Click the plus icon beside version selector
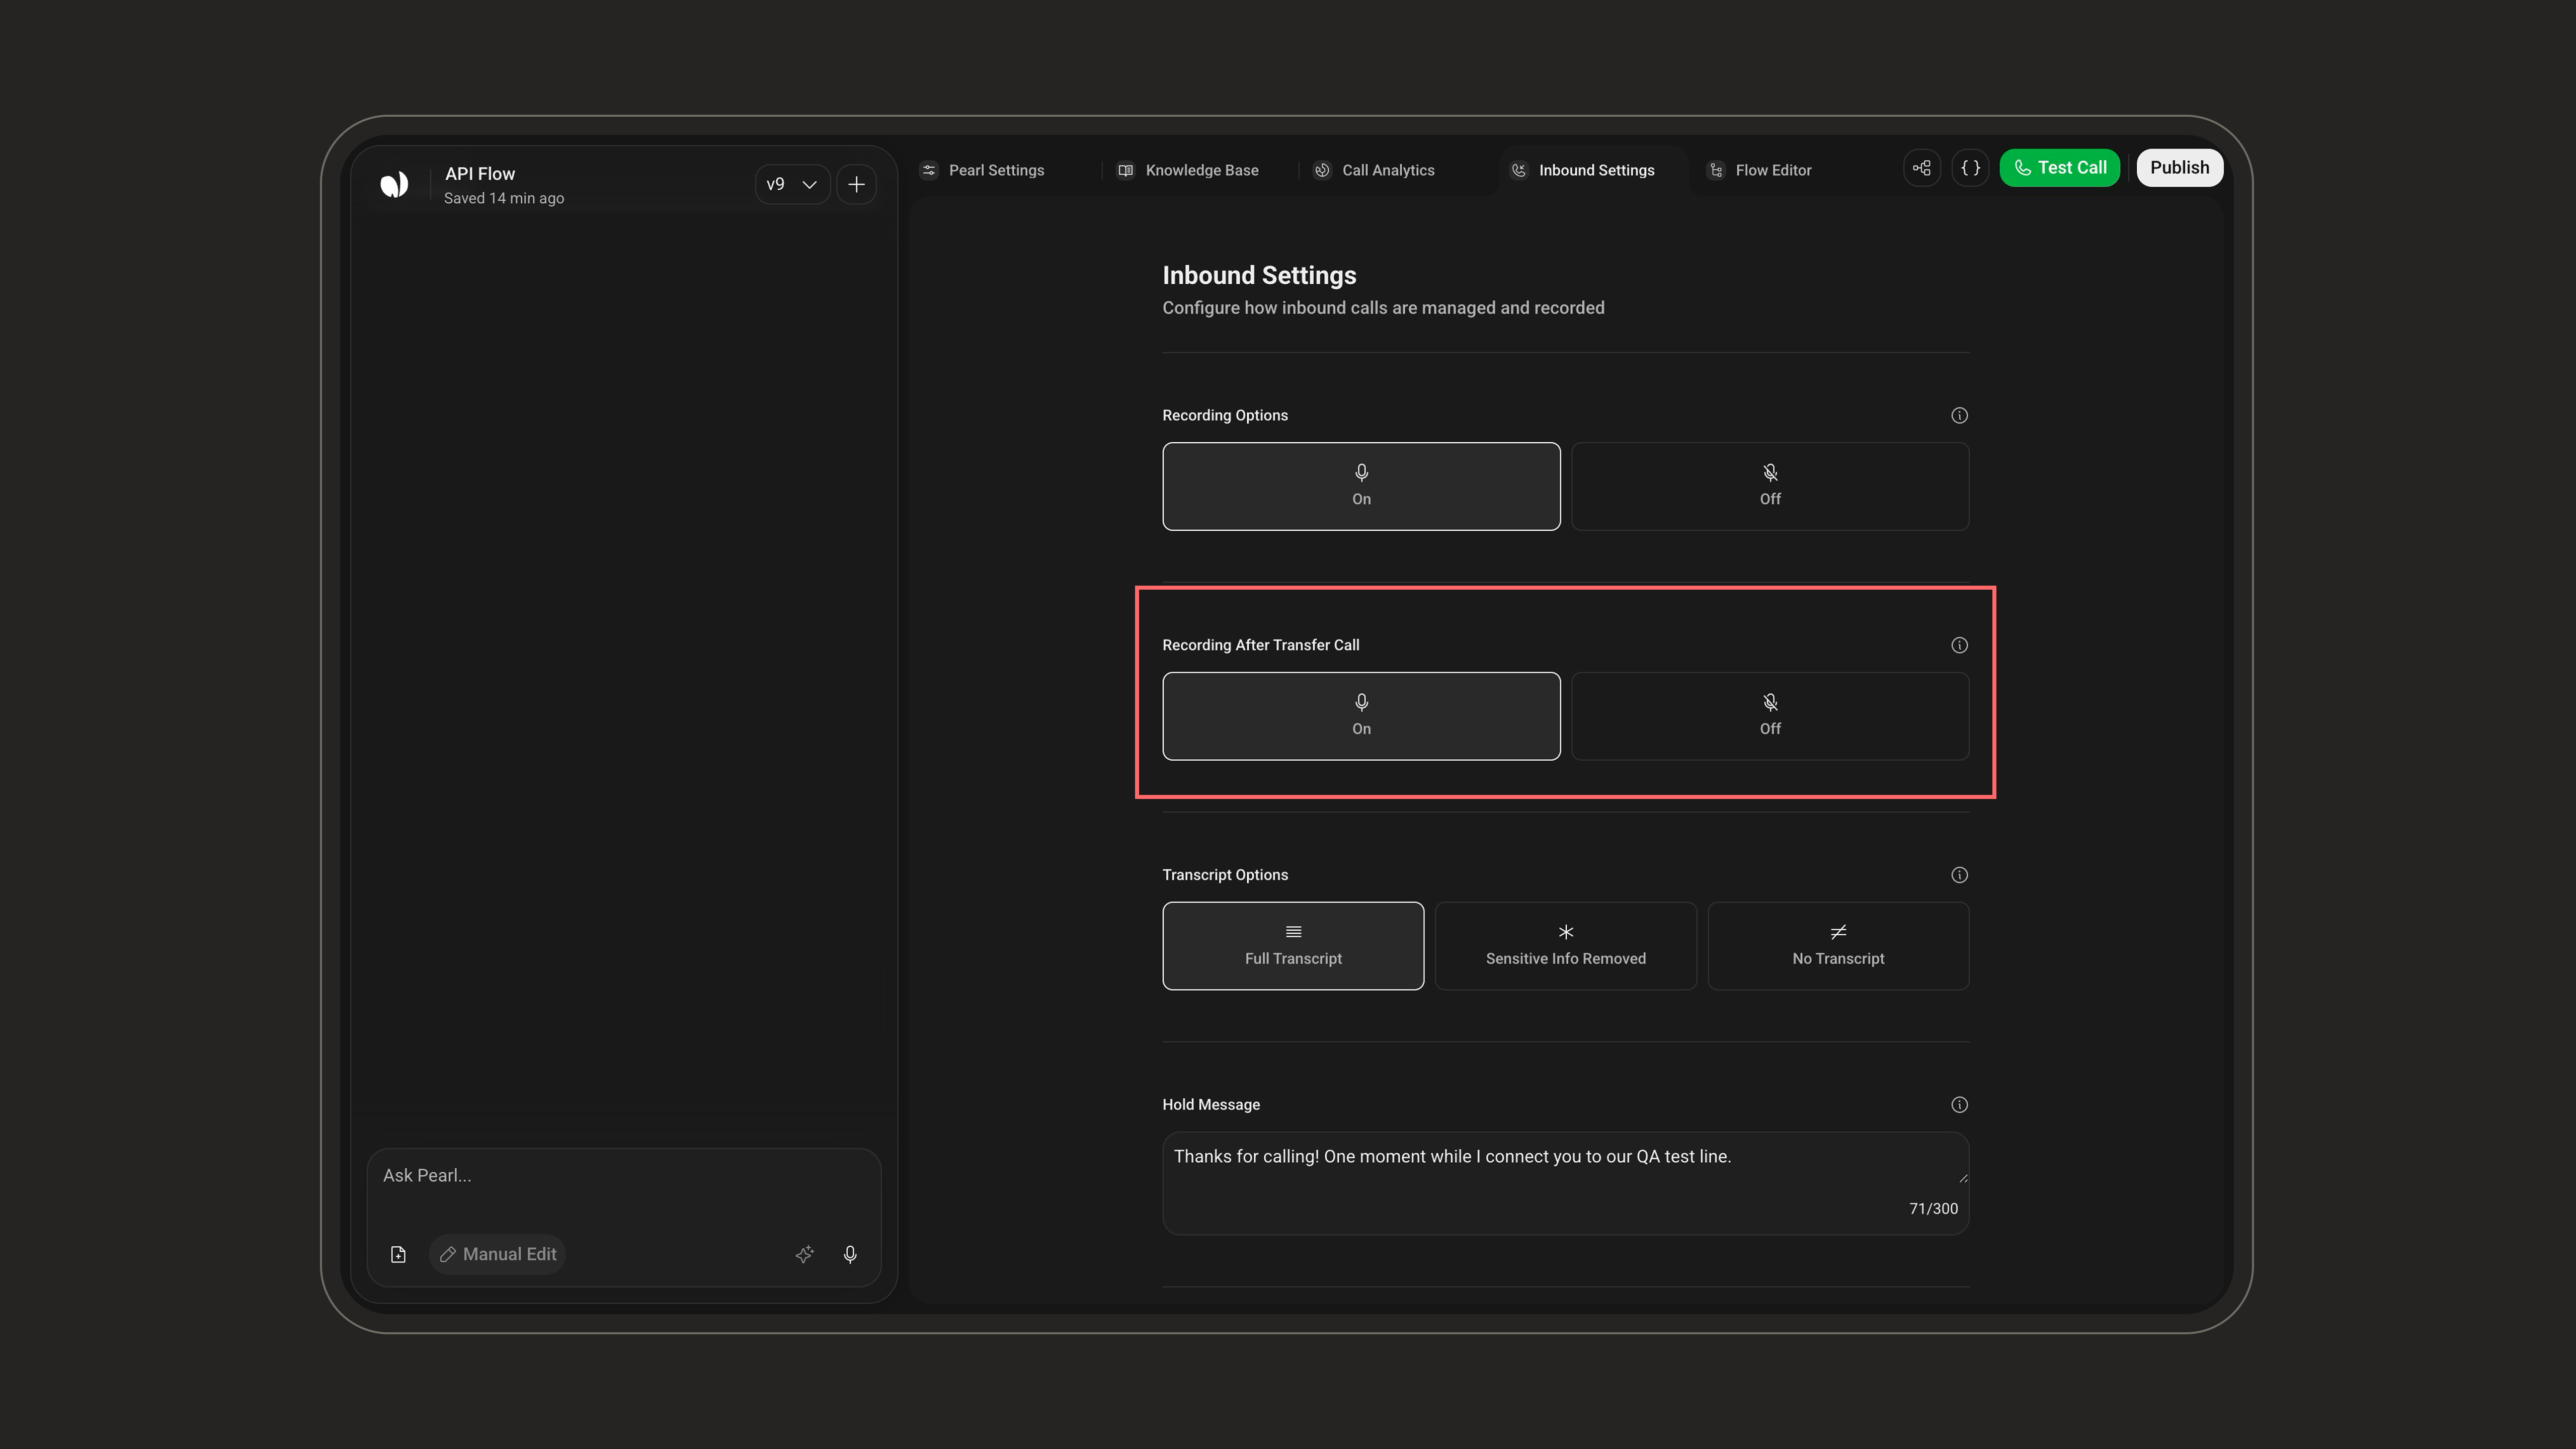This screenshot has width=2576, height=1449. [856, 184]
